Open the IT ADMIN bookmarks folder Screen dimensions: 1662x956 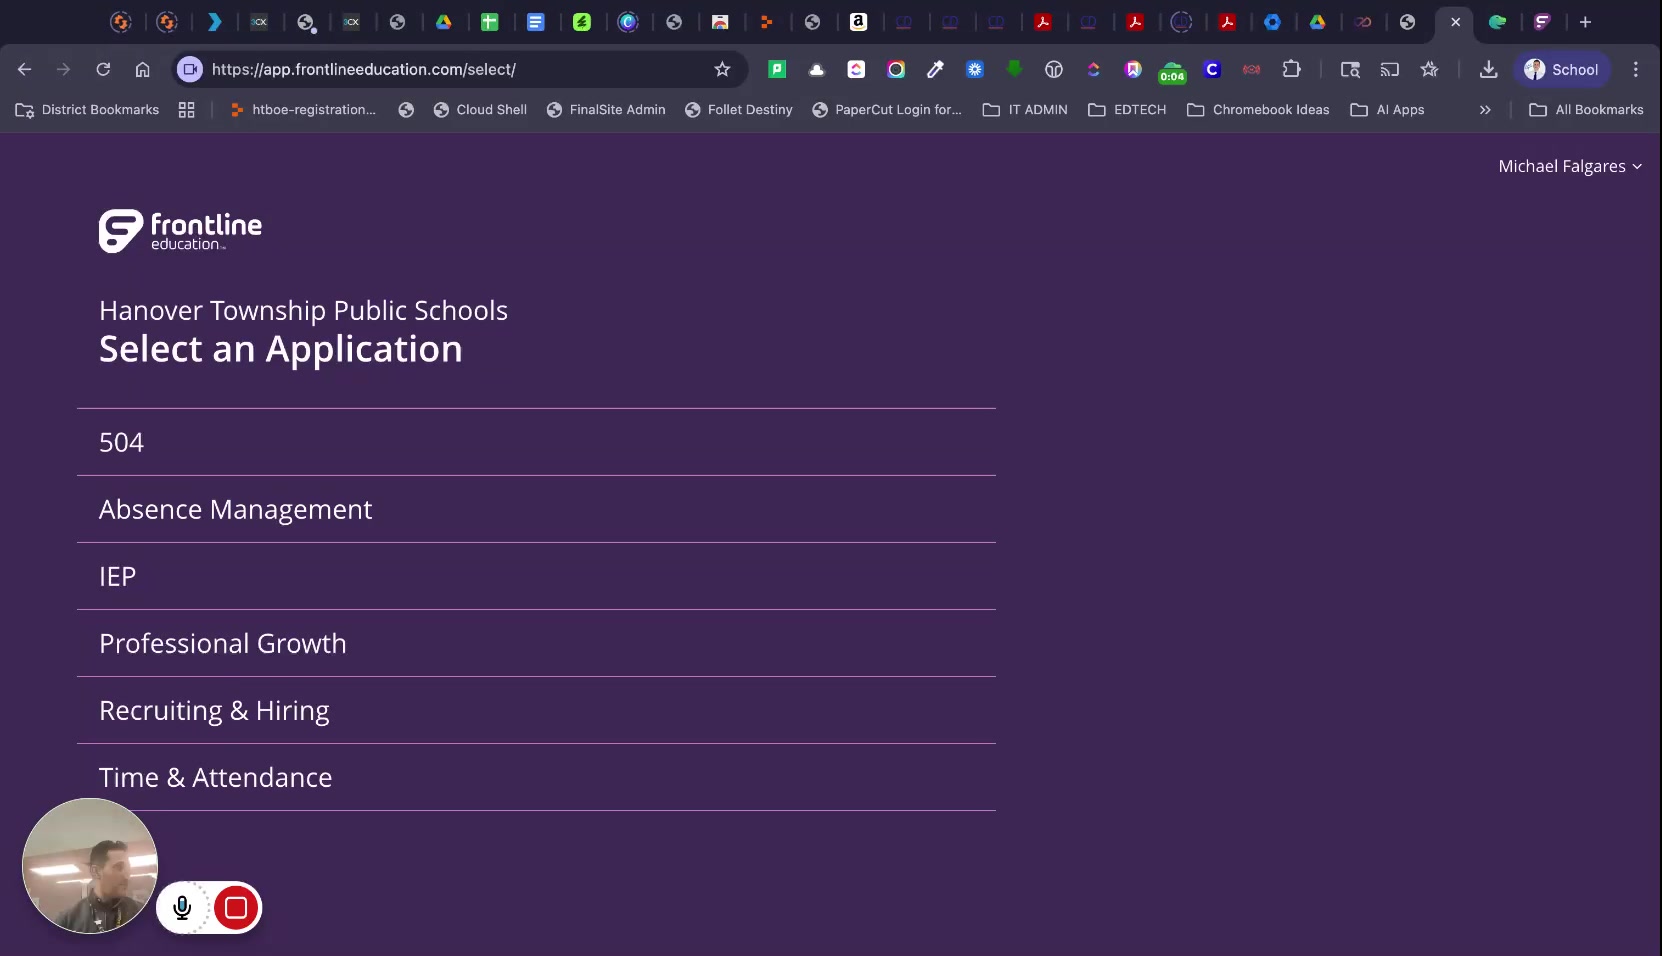click(x=1025, y=110)
